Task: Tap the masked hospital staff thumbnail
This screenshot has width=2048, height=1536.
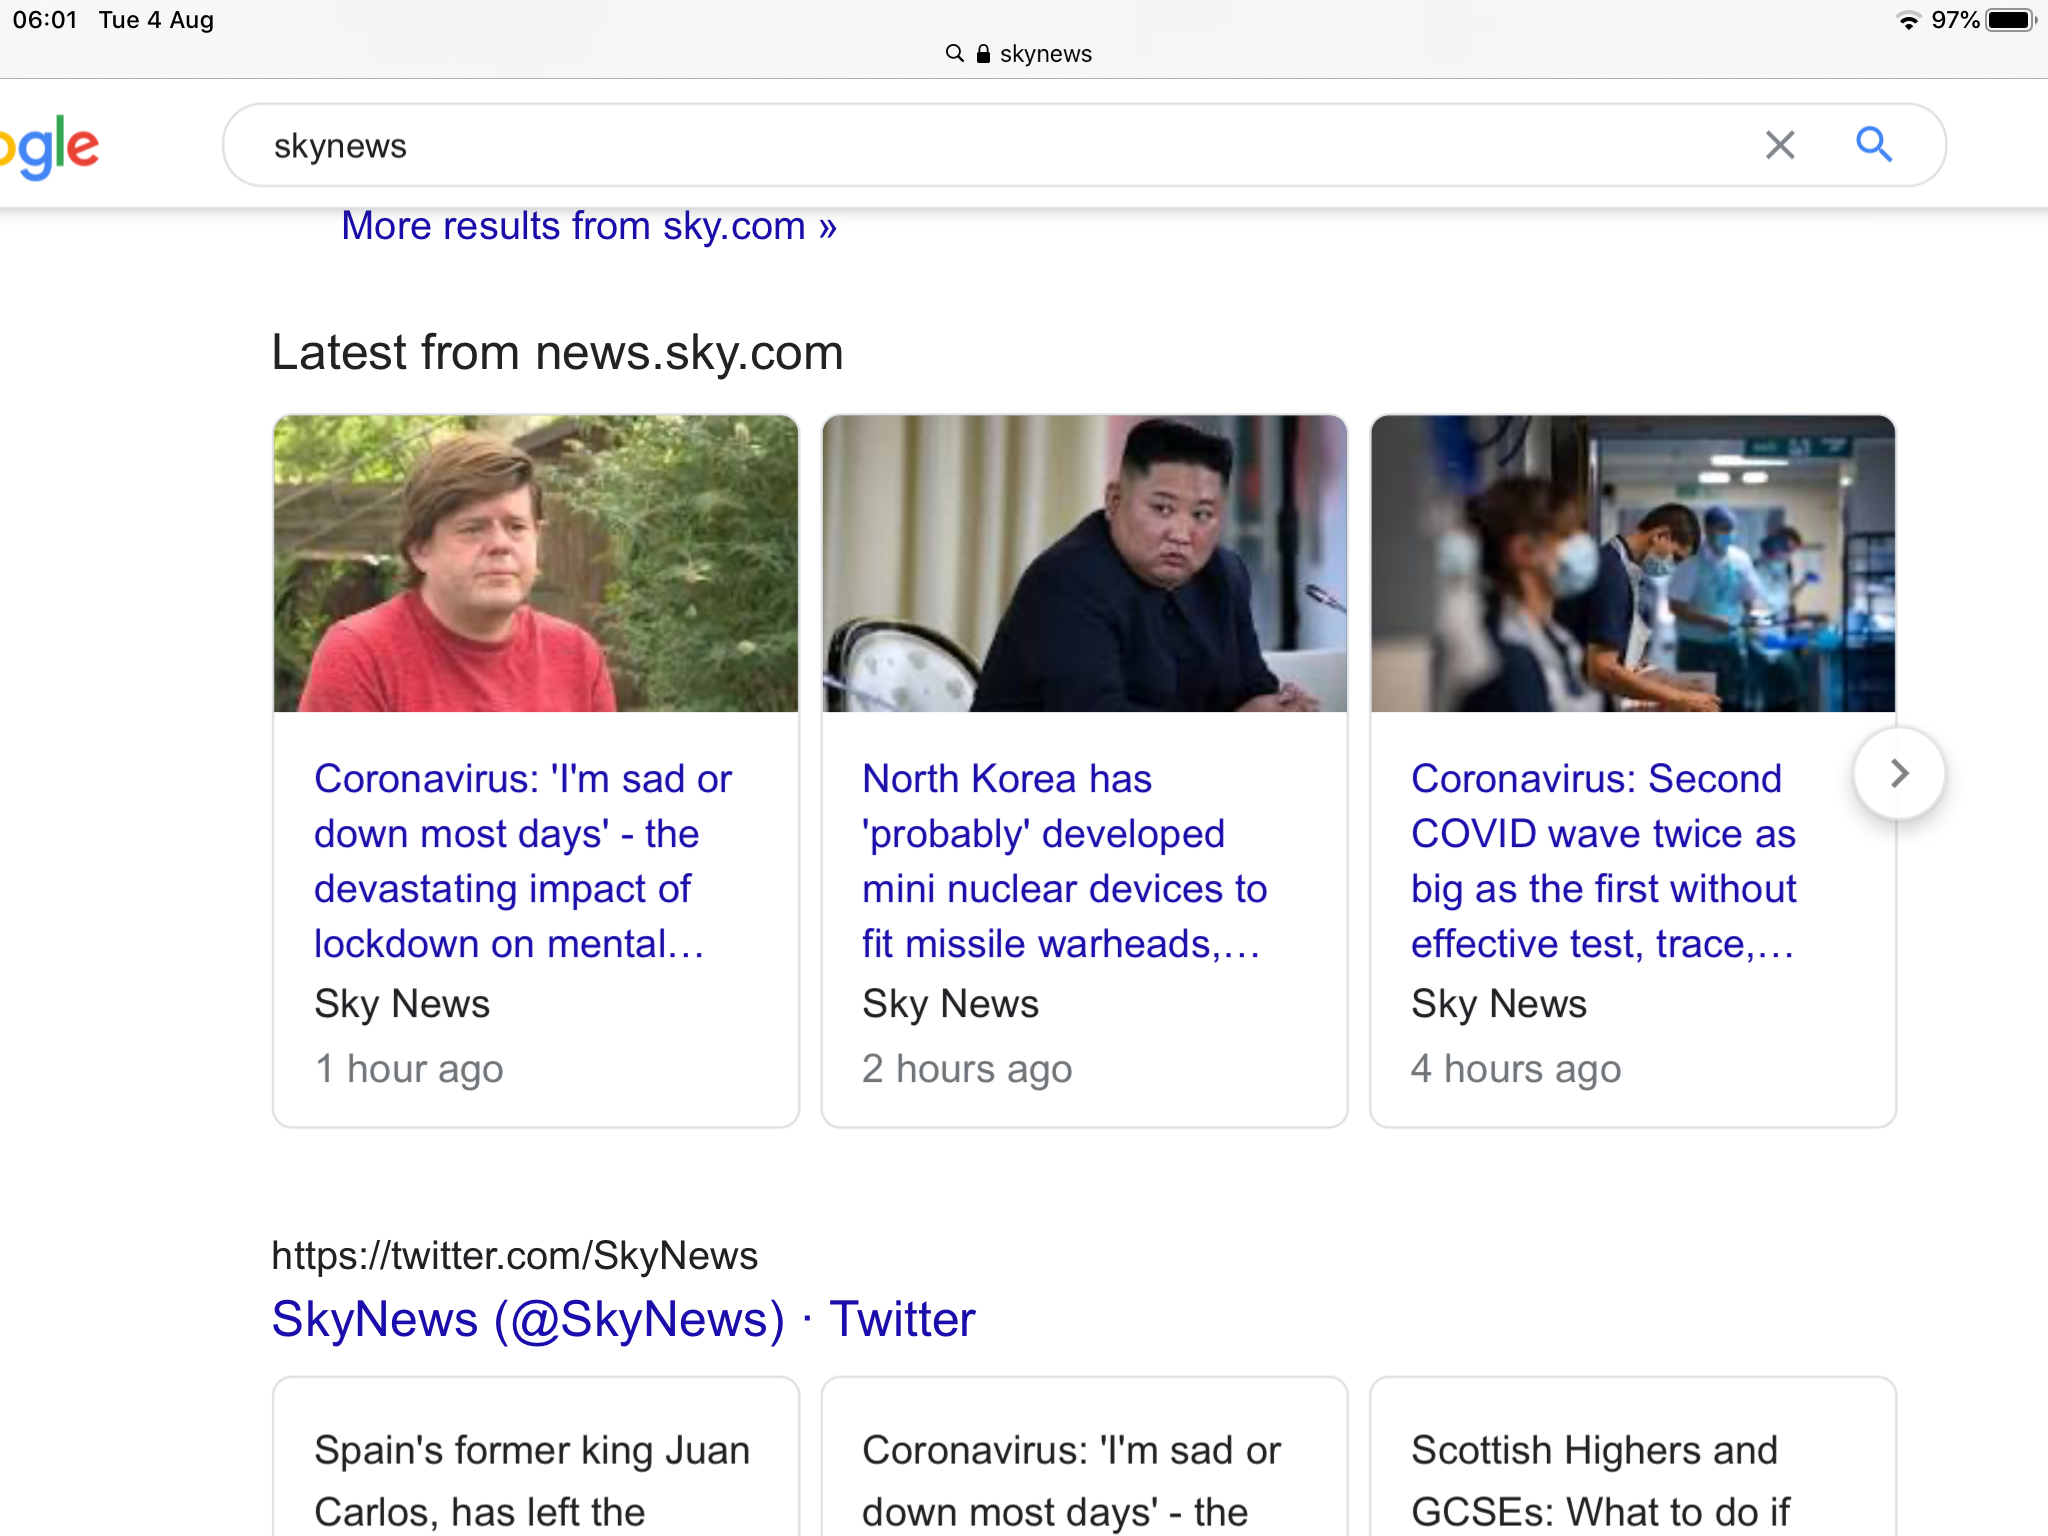Action: pos(1632,563)
